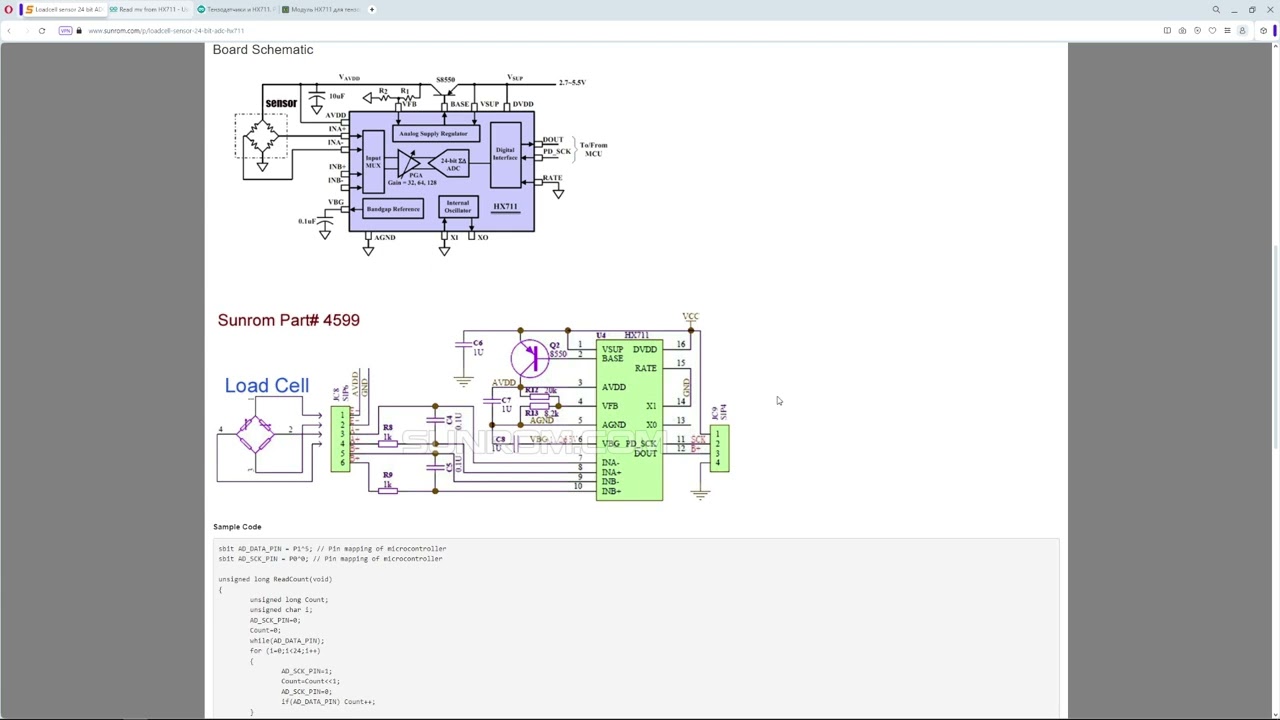
Task: Open the third tab about Тензодатчики и HX711
Action: [236, 10]
